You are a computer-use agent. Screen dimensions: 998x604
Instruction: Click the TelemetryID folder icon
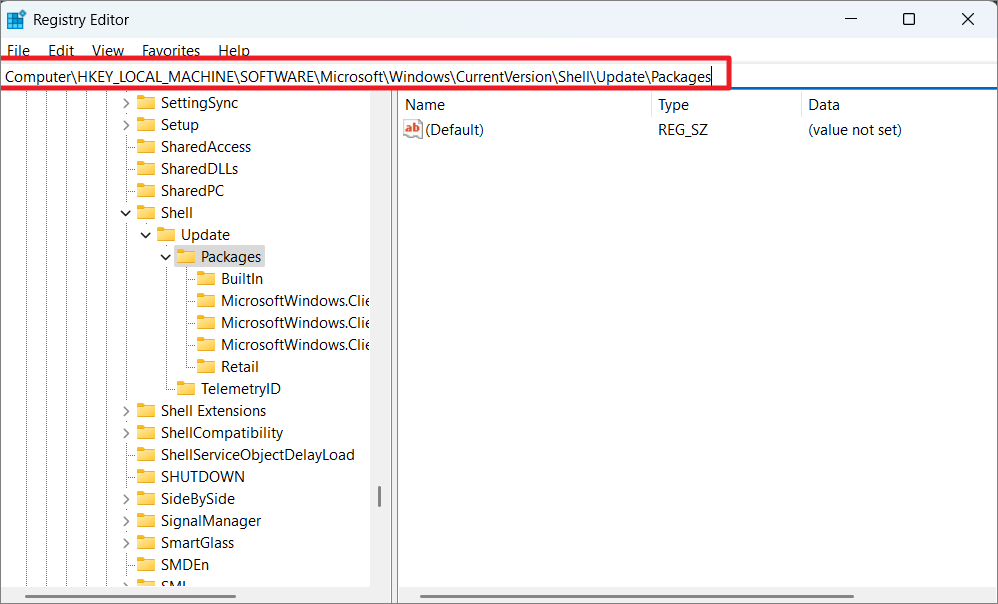(186, 389)
